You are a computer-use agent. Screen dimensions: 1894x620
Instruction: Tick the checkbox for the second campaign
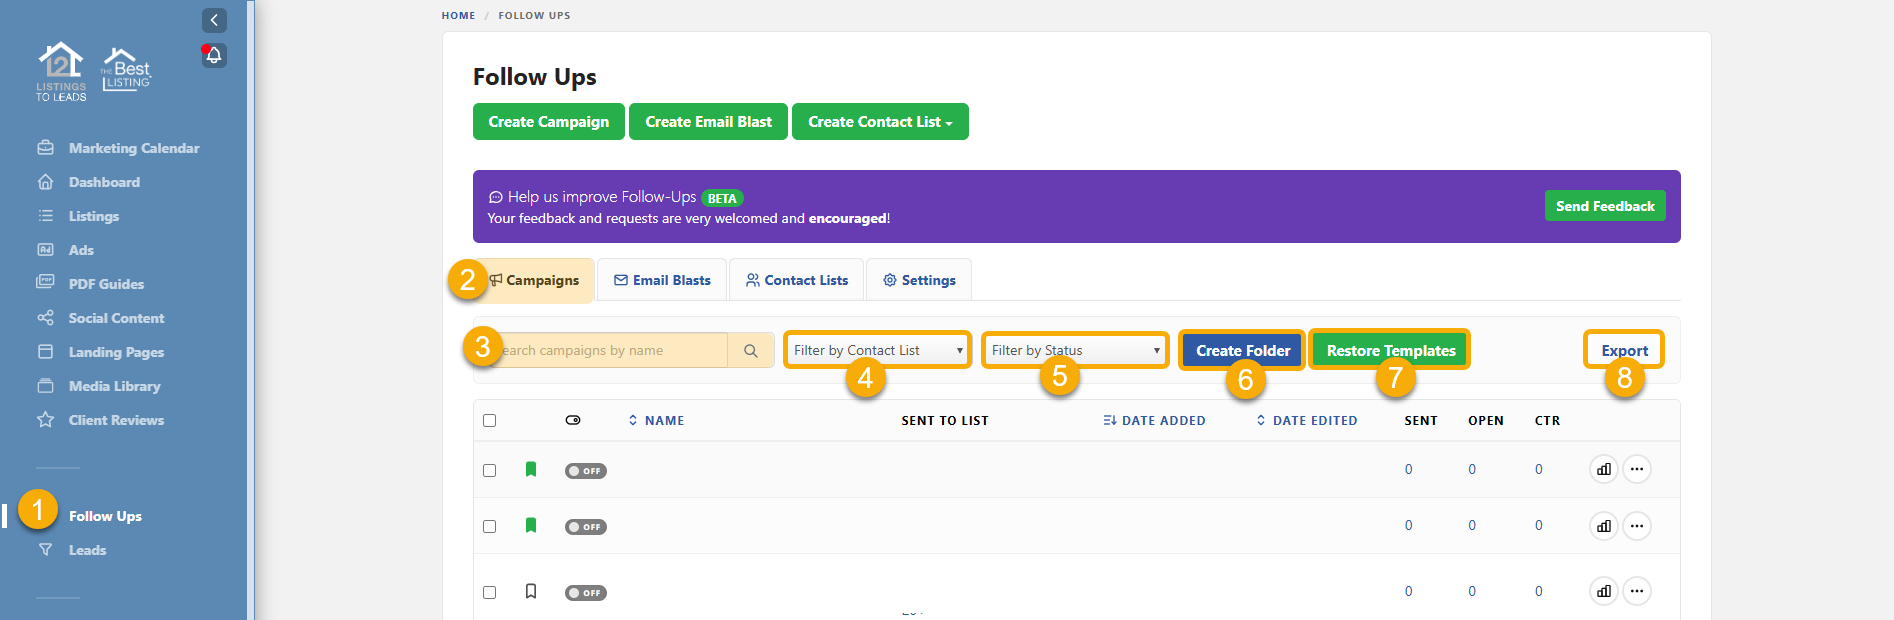[x=490, y=526]
